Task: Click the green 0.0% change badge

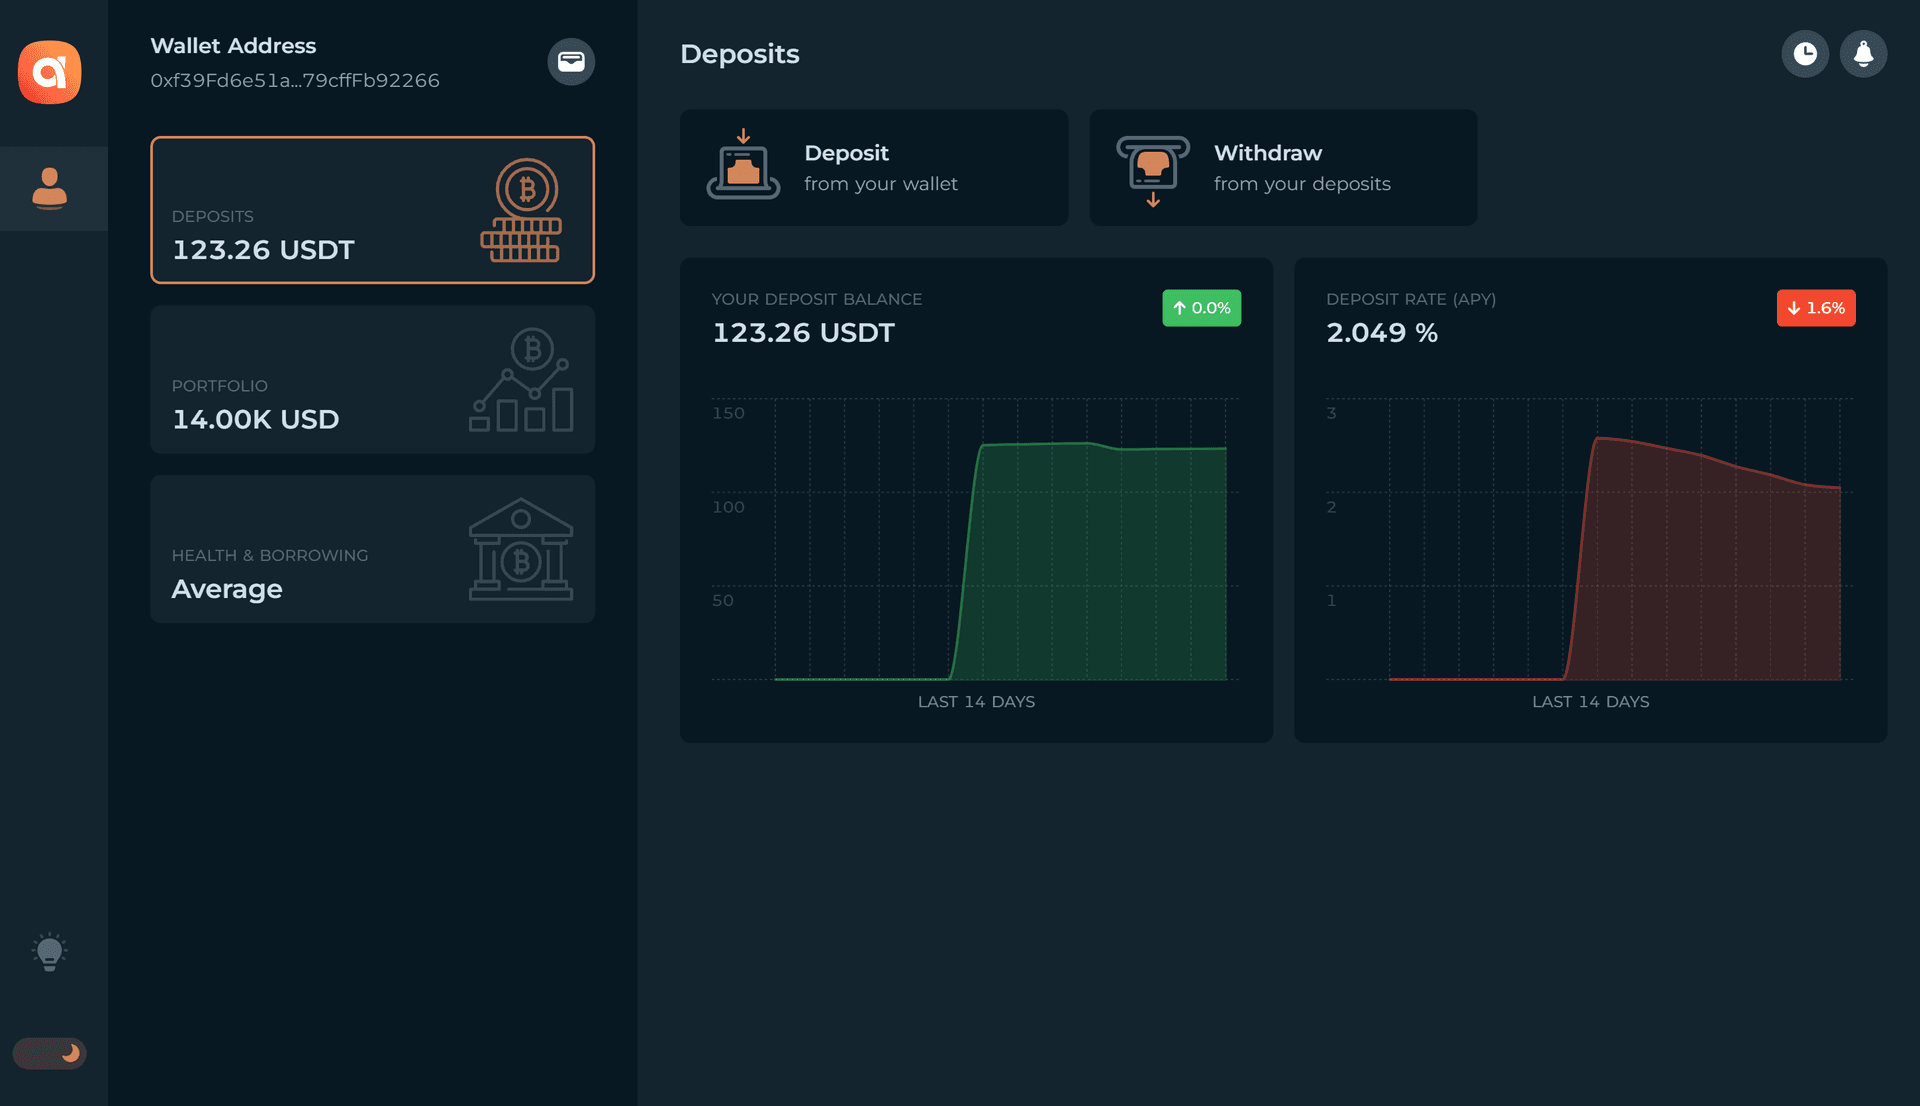Action: click(x=1201, y=308)
